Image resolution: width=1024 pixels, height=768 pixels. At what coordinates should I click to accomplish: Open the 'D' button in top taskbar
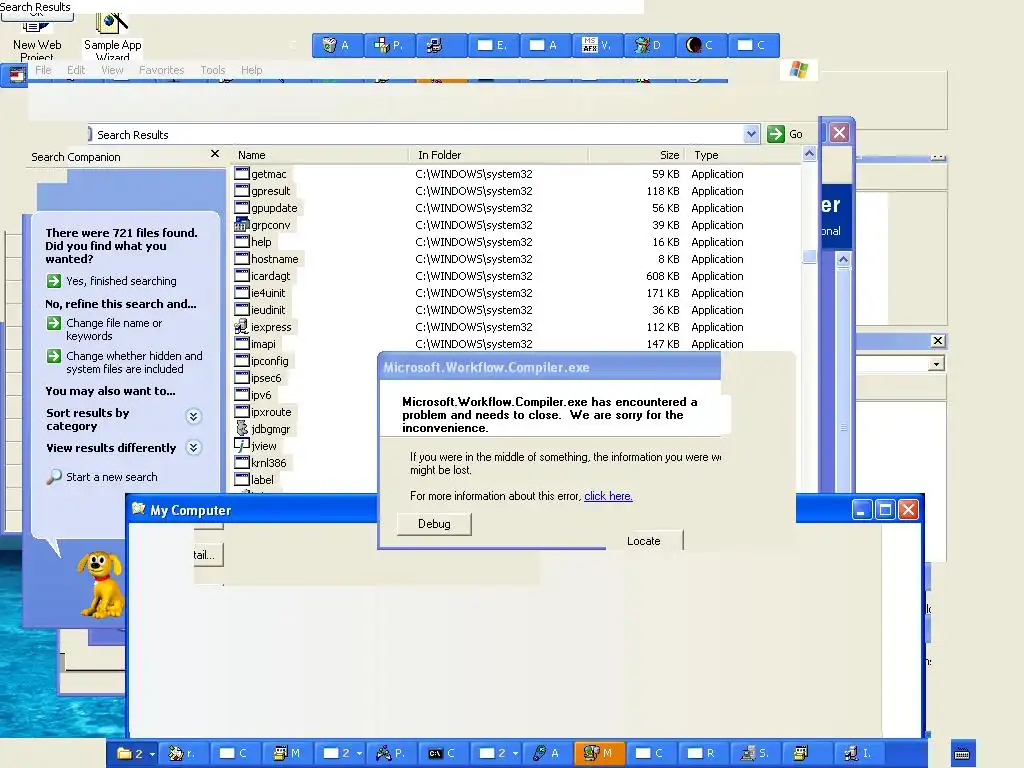649,45
